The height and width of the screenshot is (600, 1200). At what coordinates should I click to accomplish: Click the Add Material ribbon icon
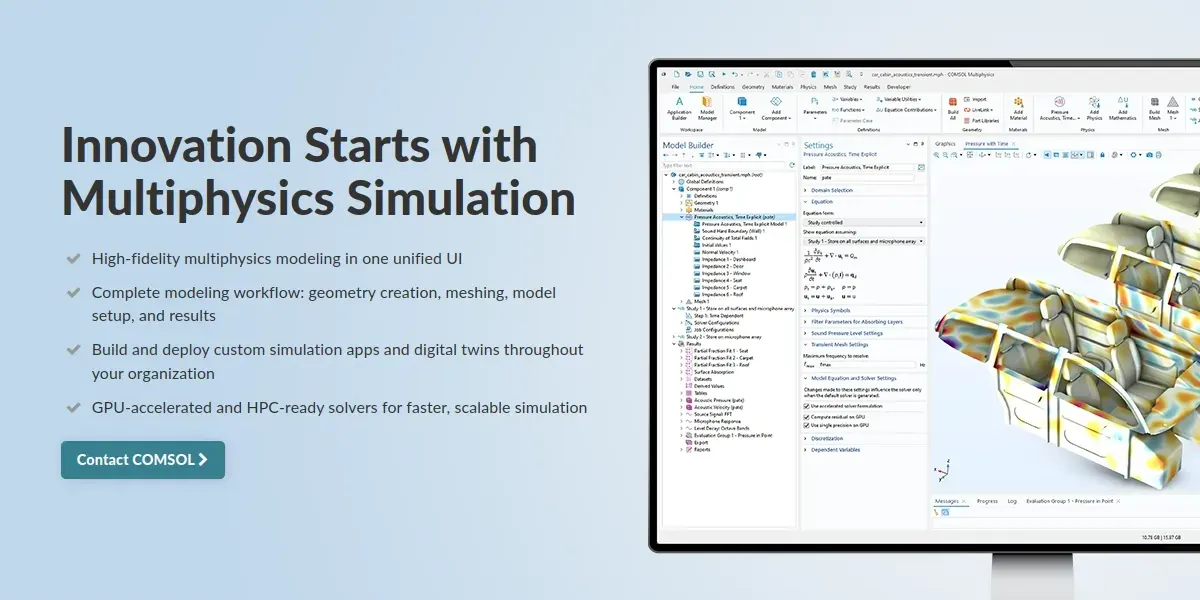pos(1018,108)
